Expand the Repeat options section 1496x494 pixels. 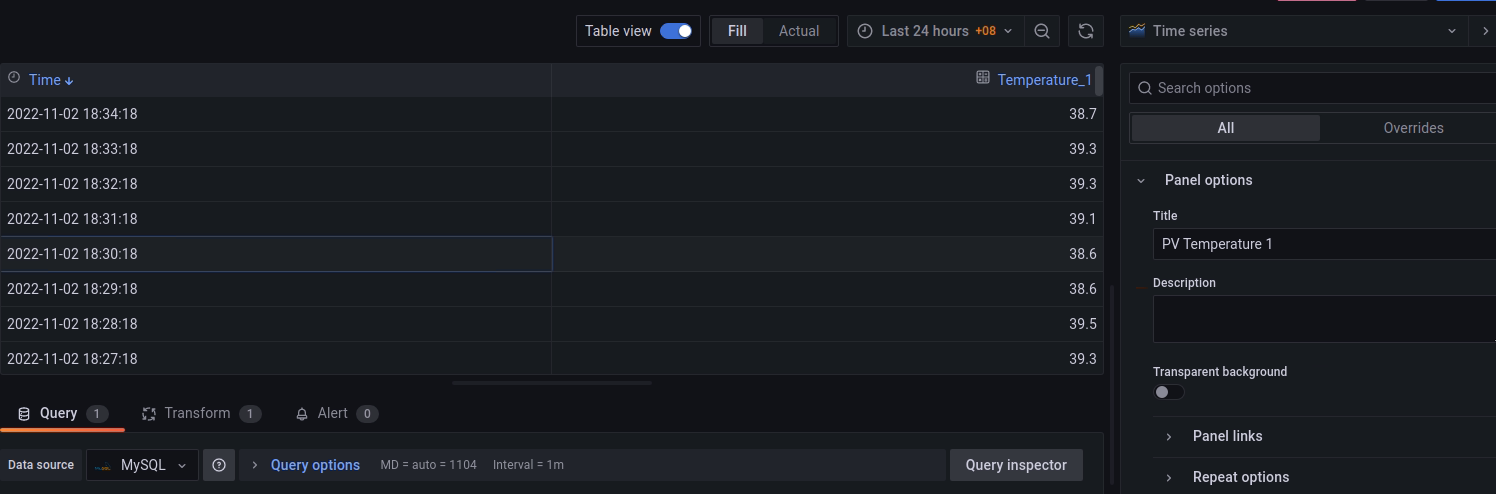[x=1241, y=477]
